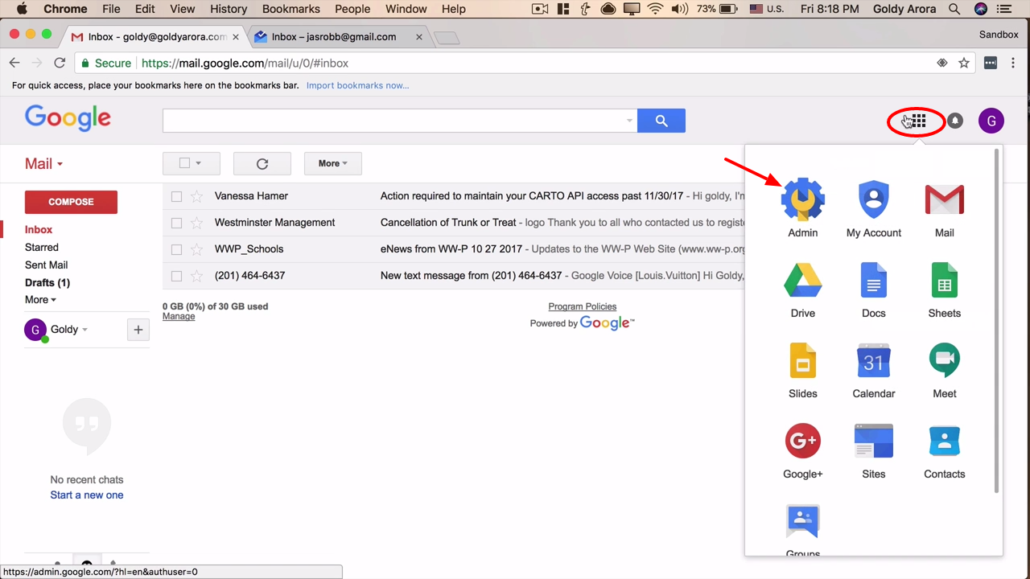Select the Vanessa Hamer email checkbox
1030x579 pixels.
click(x=176, y=197)
